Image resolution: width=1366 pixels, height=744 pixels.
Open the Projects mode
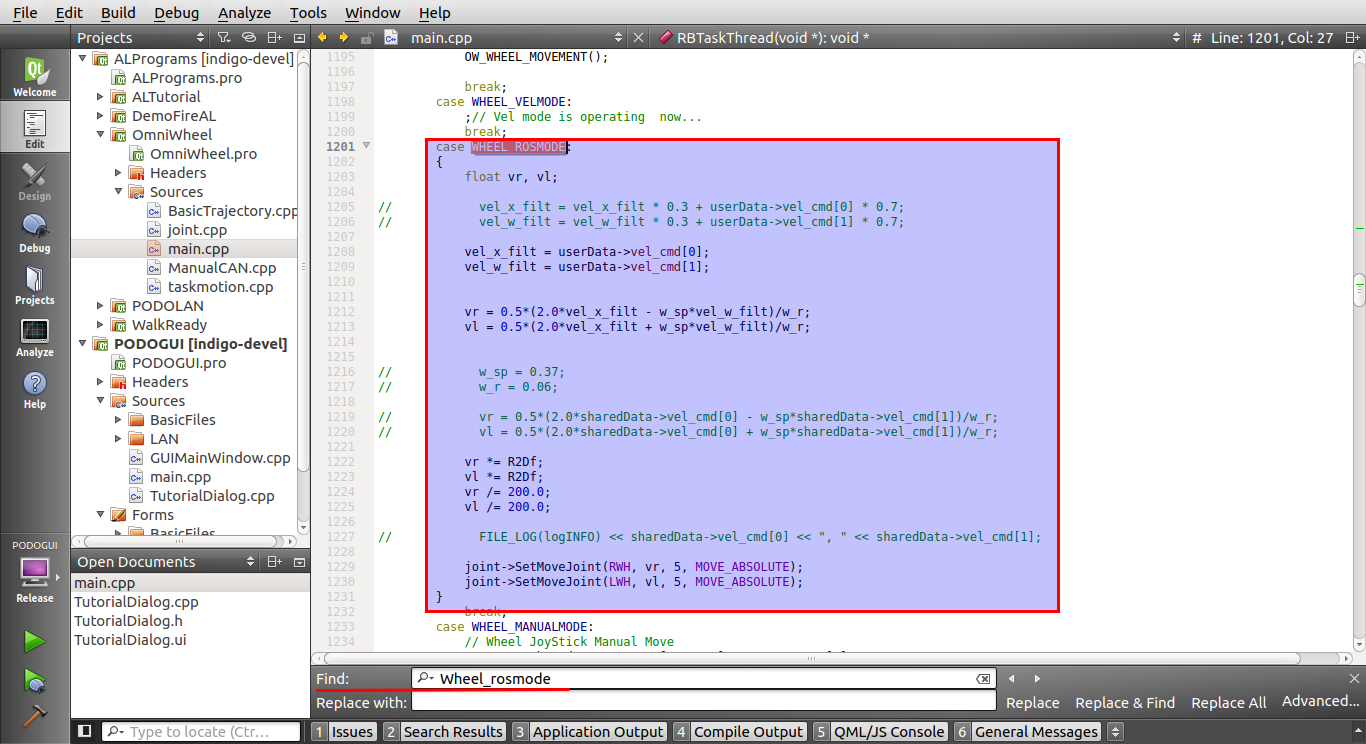coord(34,286)
